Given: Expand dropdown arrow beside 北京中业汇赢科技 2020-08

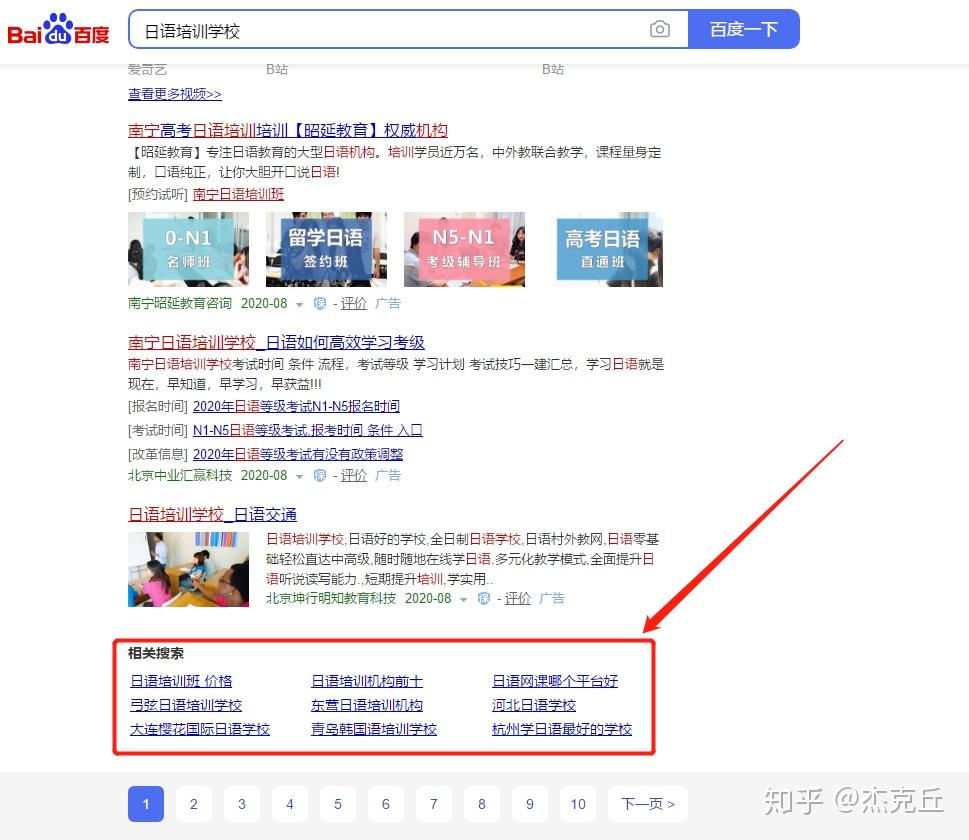Looking at the screenshot, I should click(299, 476).
